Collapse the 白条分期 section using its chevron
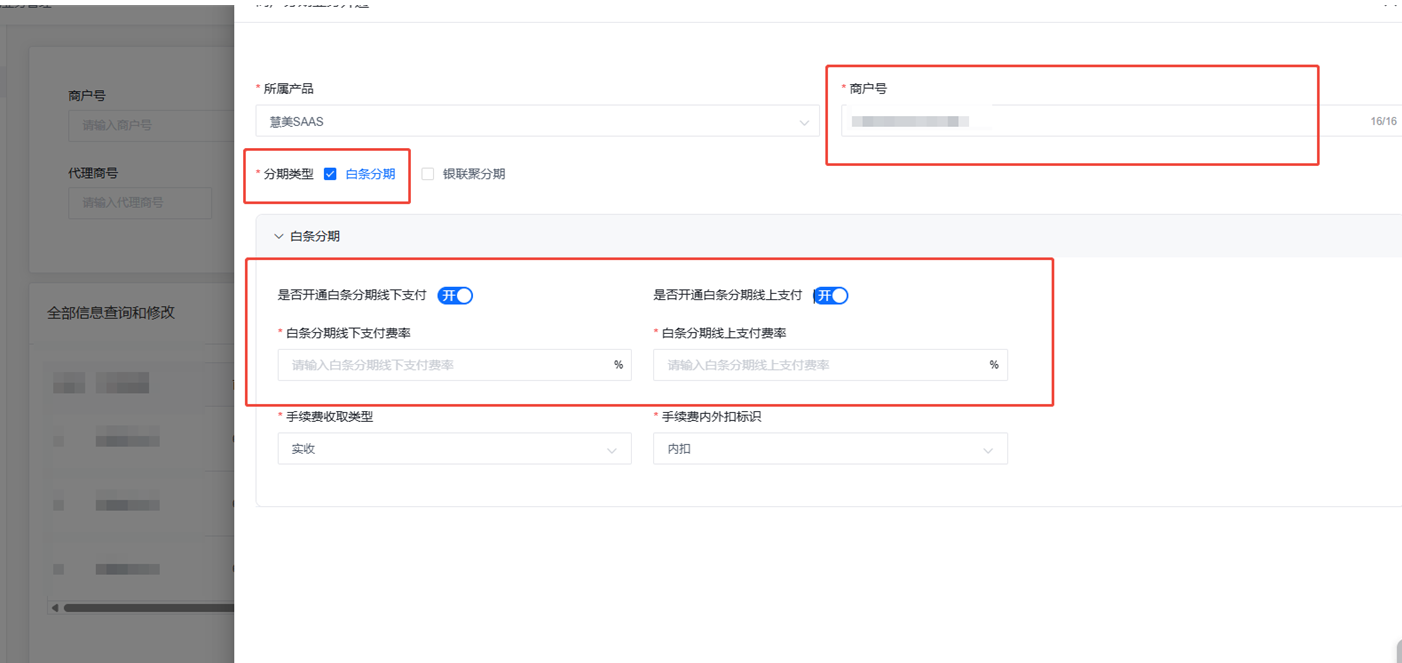1402x663 pixels. pos(279,237)
